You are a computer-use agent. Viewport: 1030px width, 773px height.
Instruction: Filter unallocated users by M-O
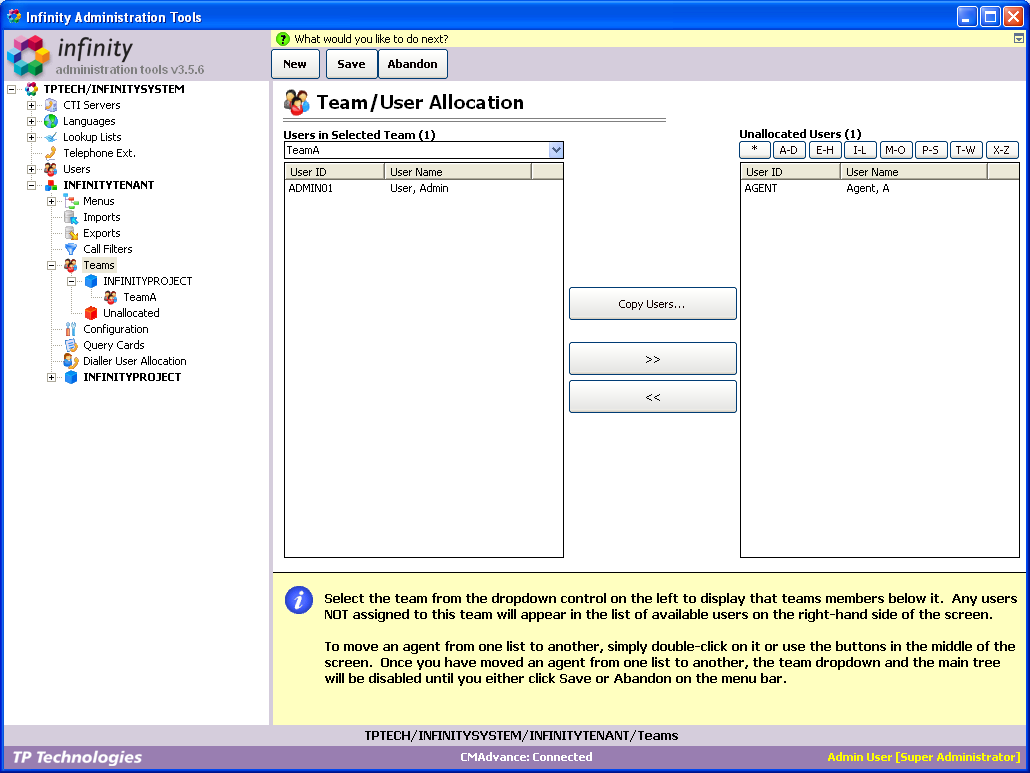pos(895,150)
